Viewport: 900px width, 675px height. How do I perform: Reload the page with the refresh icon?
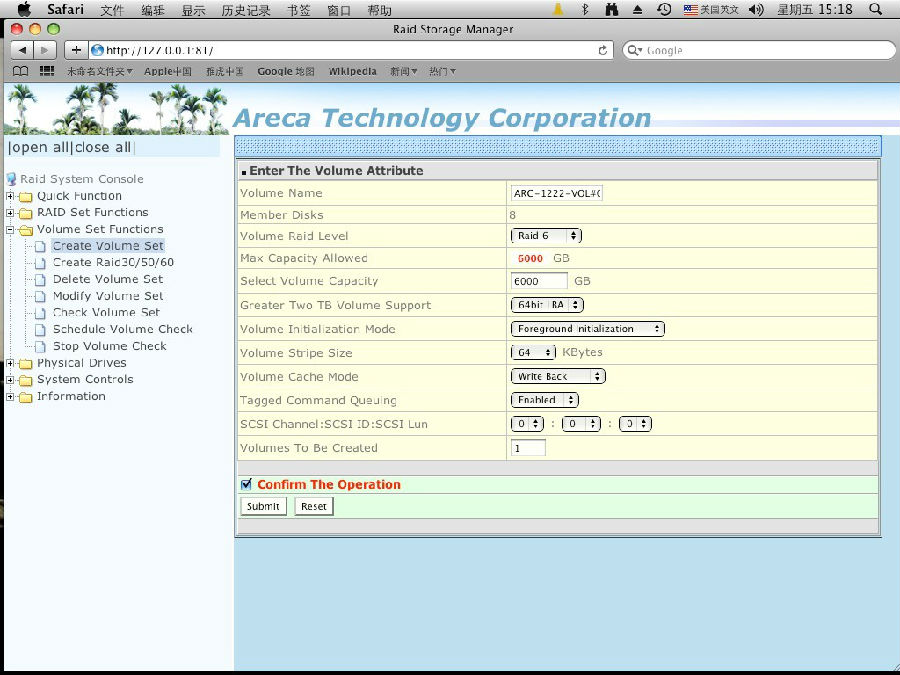[x=602, y=51]
